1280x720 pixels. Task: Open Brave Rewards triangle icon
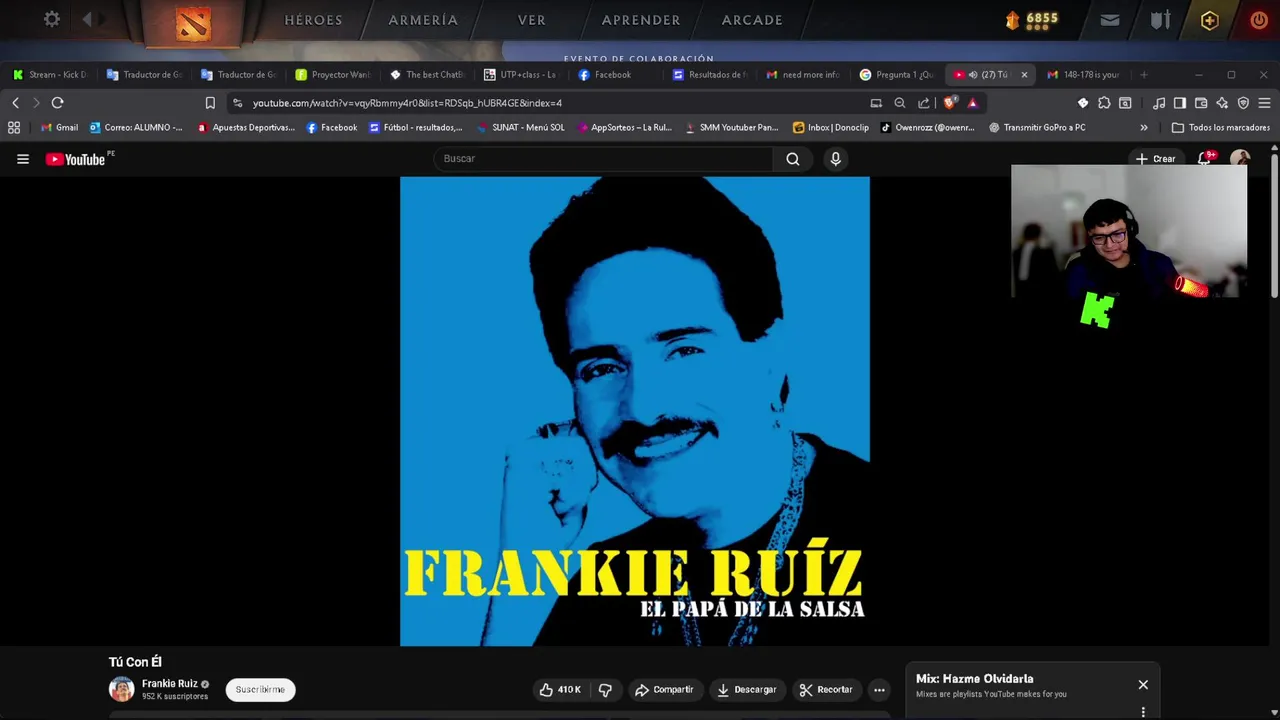(x=972, y=102)
